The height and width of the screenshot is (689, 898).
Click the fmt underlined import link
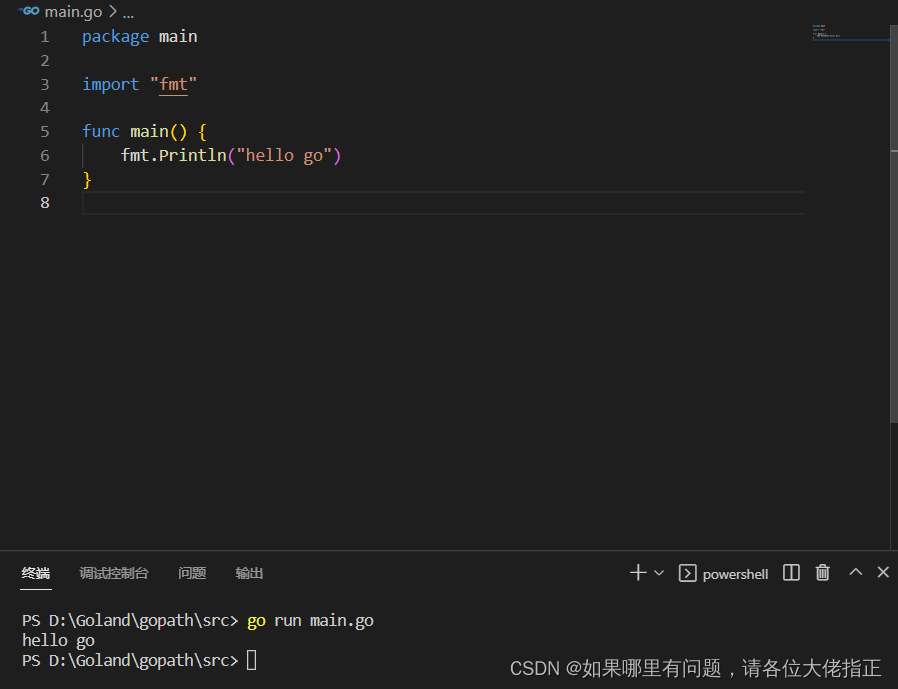(x=173, y=84)
